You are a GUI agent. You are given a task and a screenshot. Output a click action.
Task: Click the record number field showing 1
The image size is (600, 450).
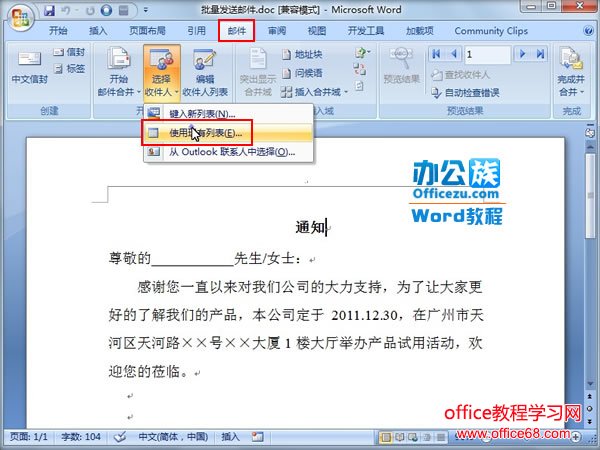487,55
